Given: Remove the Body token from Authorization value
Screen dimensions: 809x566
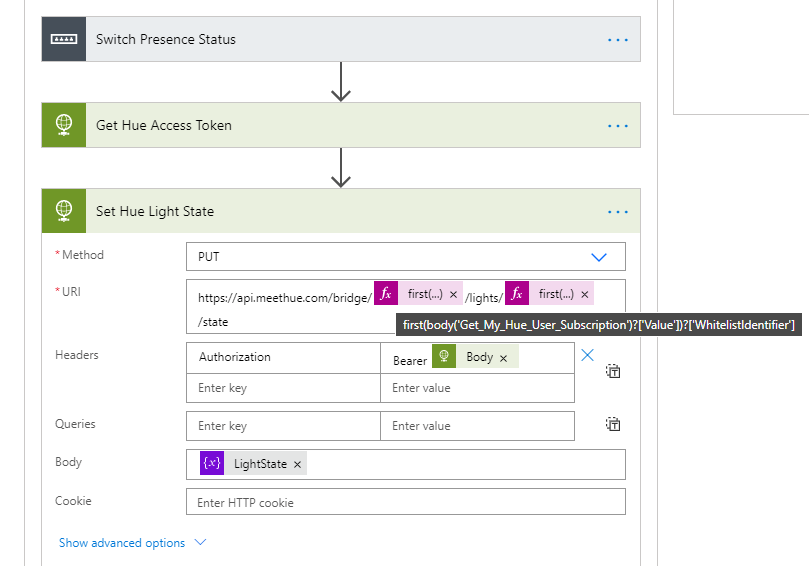Looking at the screenshot, I should pos(503,358).
